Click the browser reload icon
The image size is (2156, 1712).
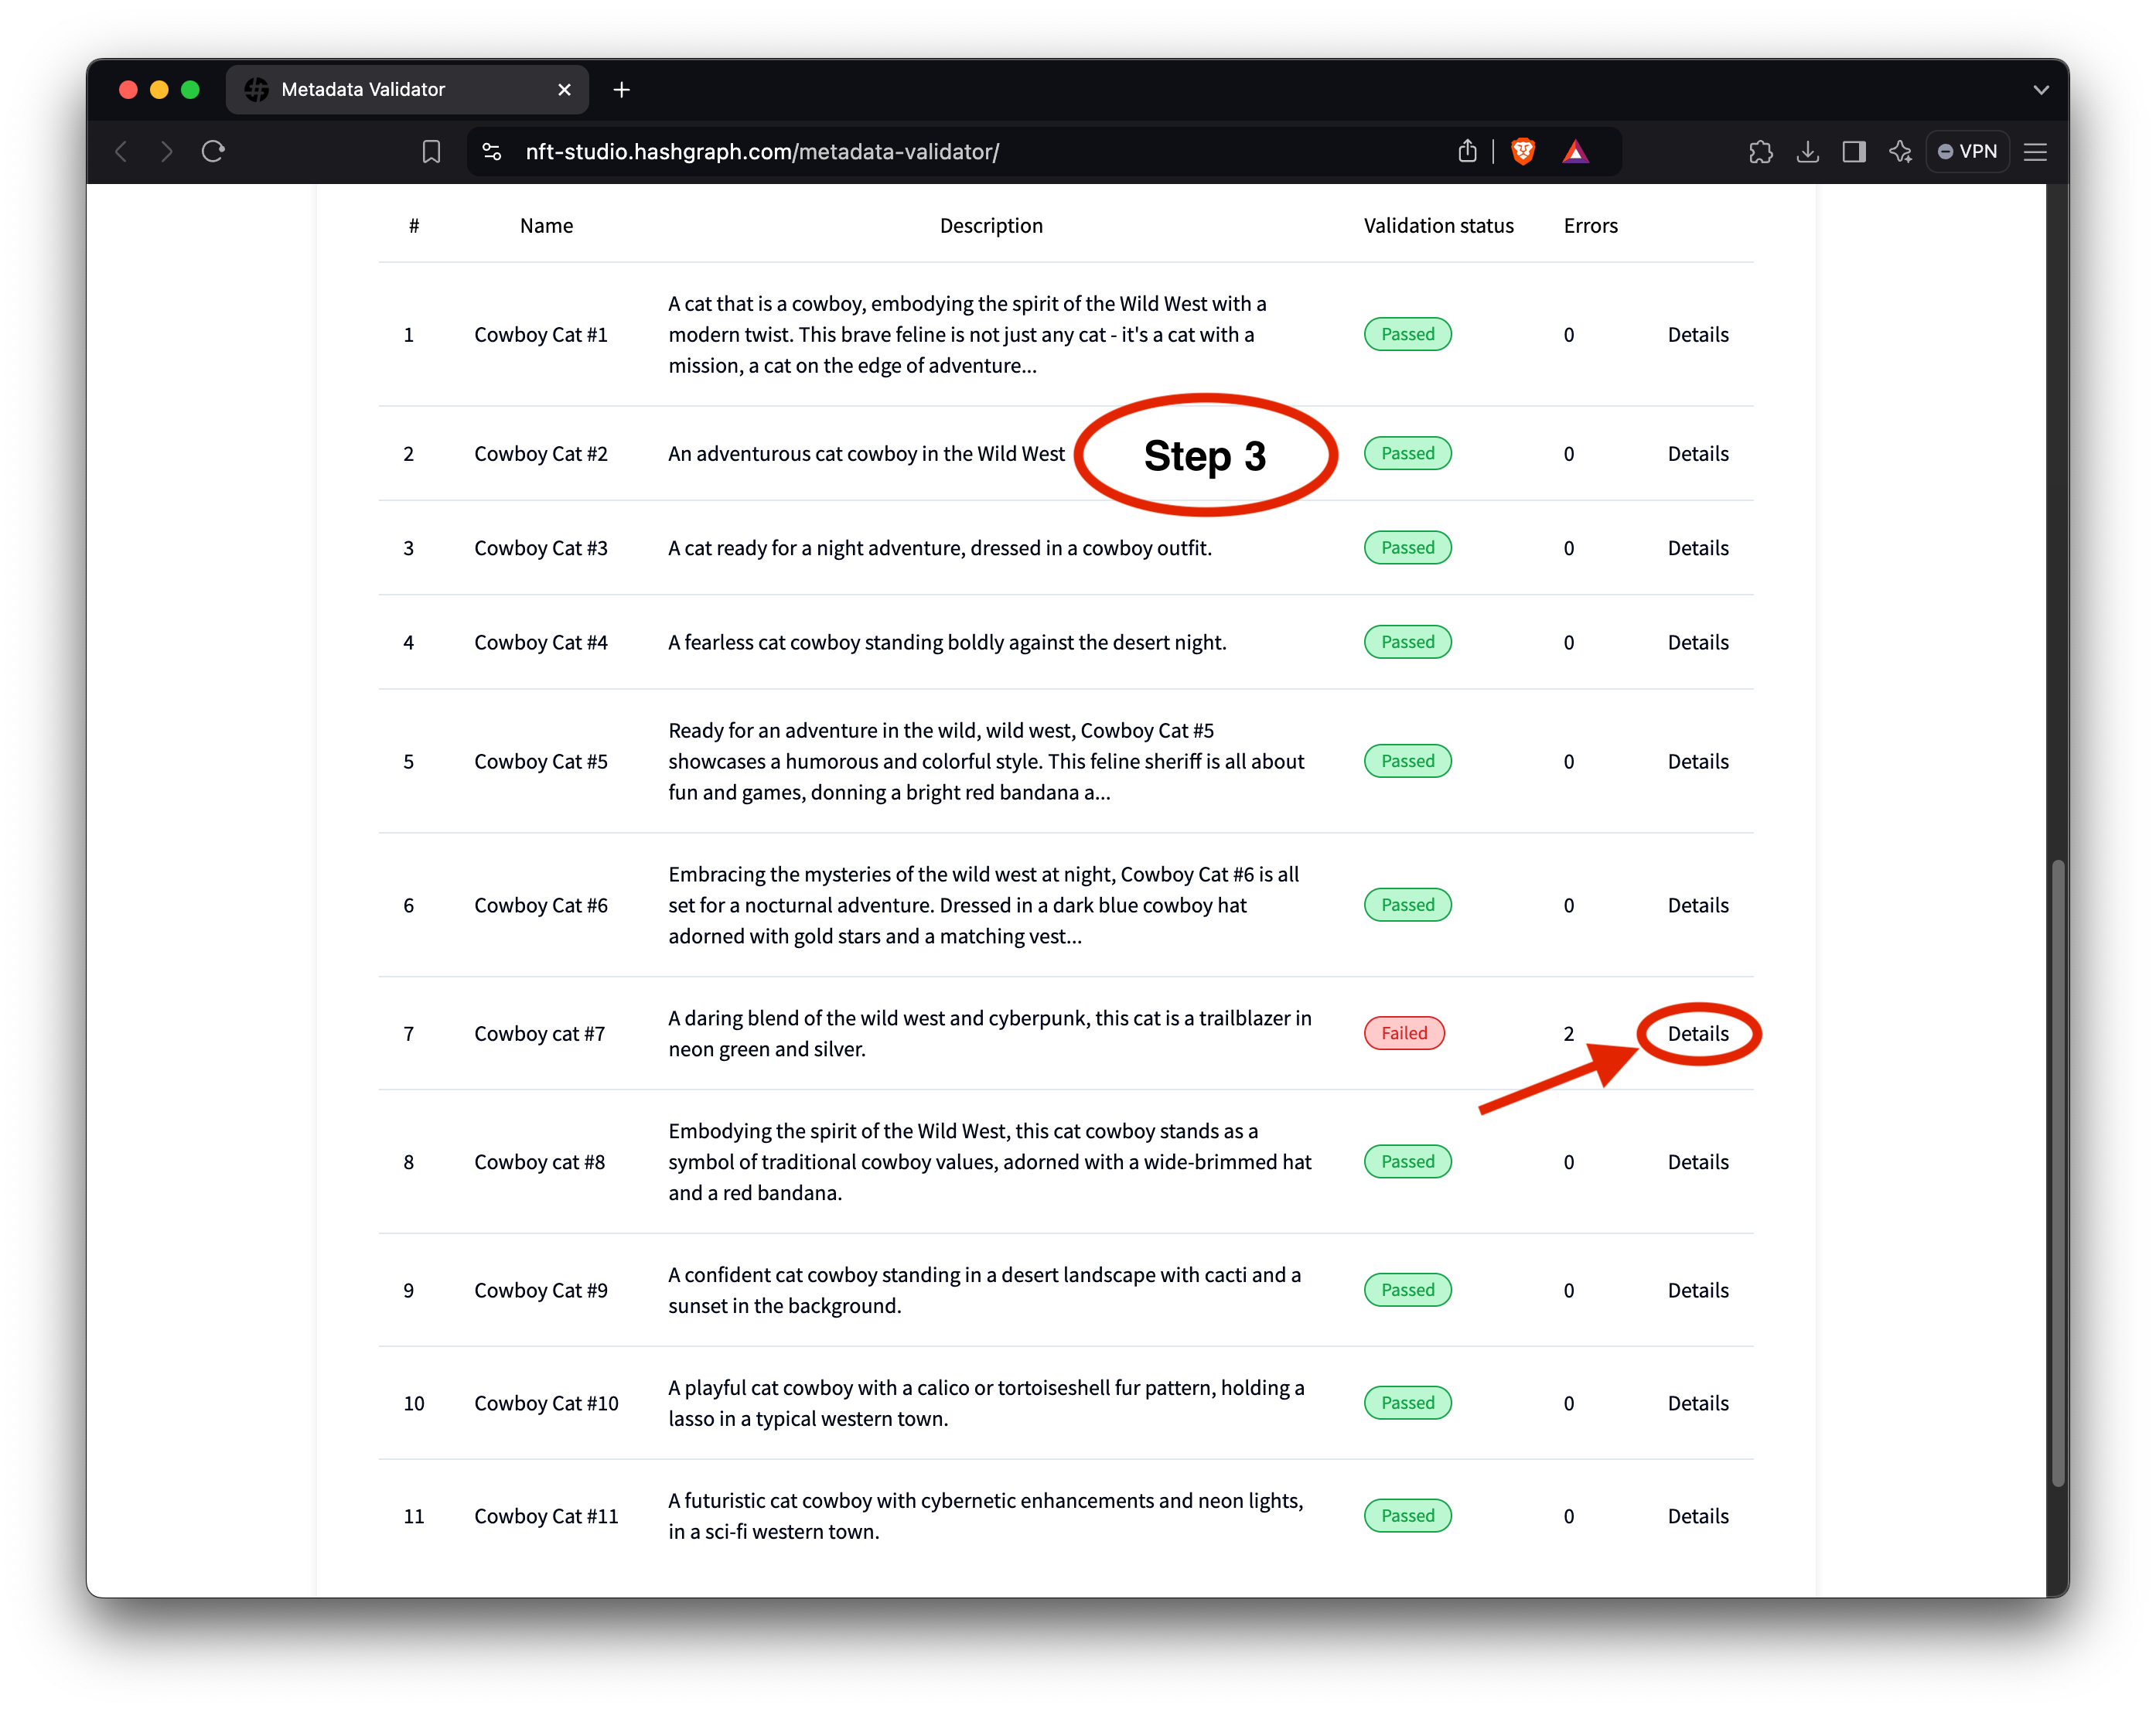pos(213,152)
